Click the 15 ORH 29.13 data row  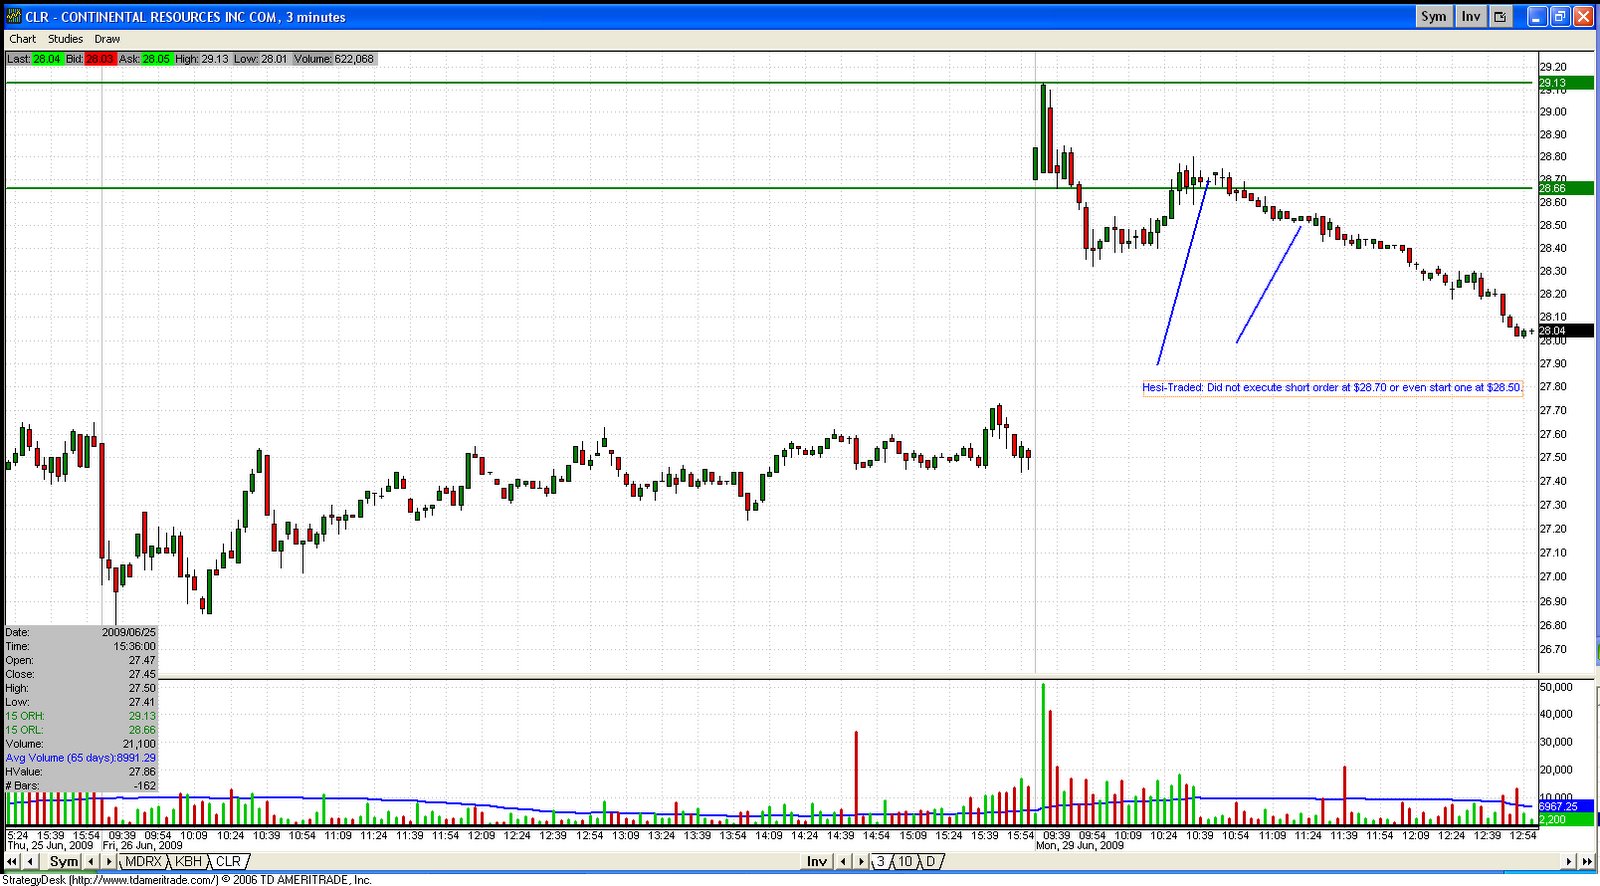[80, 716]
